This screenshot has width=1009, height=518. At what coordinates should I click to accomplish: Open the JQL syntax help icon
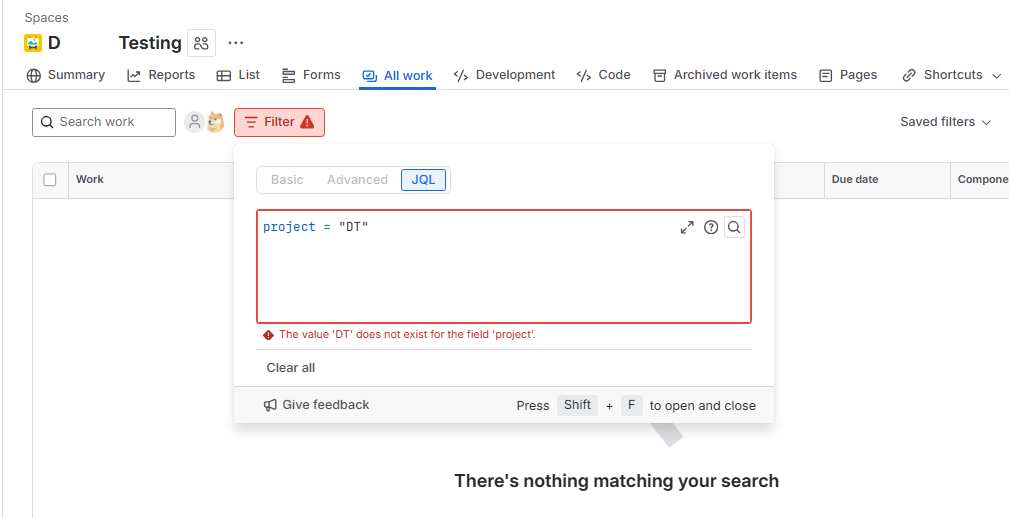[x=710, y=227]
